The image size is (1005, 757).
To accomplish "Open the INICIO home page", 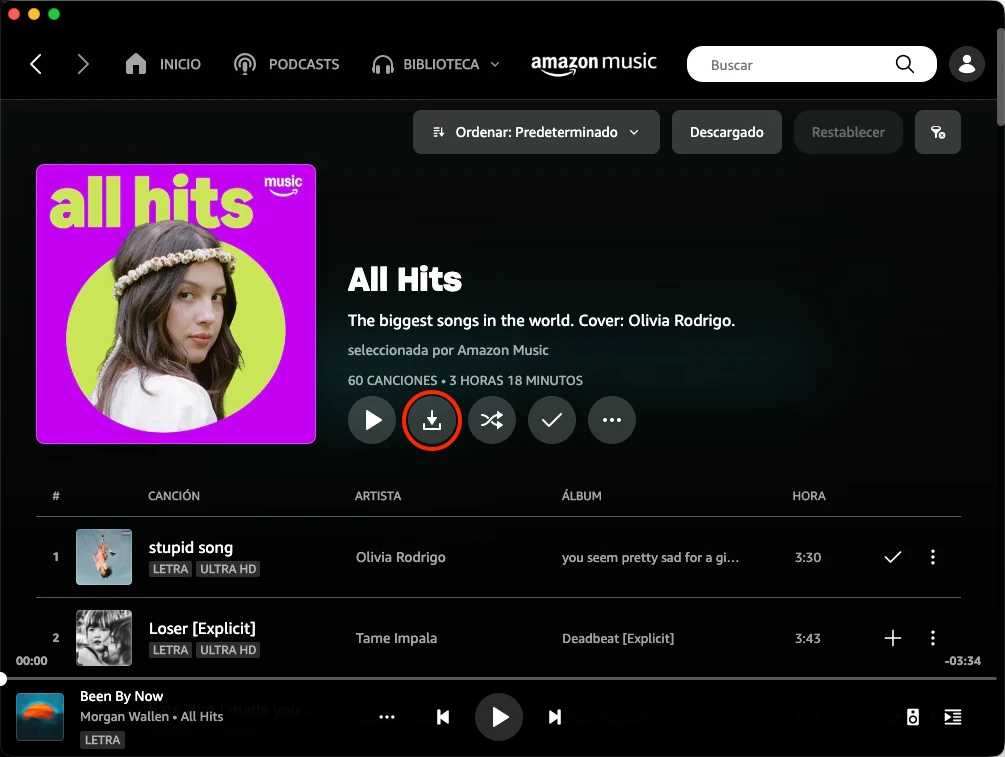I will tap(163, 64).
